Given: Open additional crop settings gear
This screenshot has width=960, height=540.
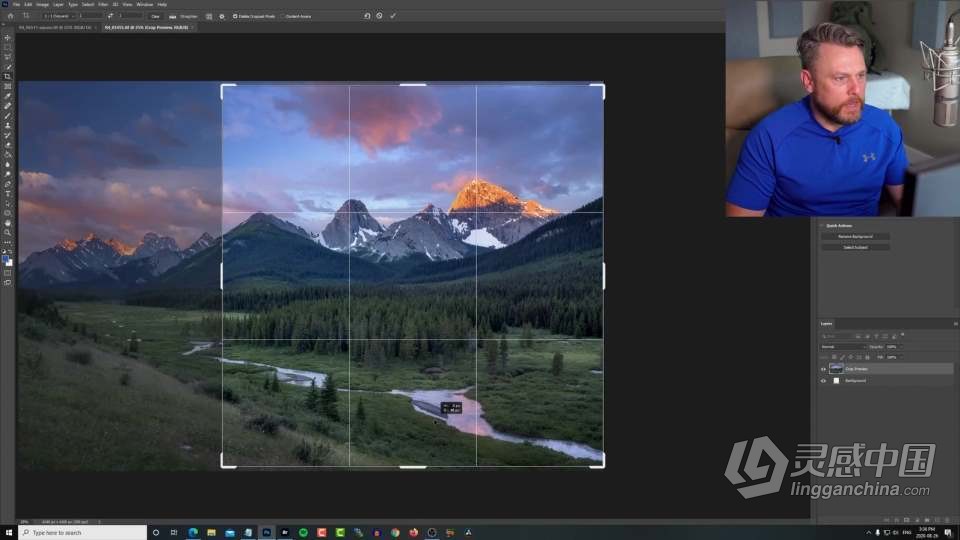Looking at the screenshot, I should coord(222,16).
